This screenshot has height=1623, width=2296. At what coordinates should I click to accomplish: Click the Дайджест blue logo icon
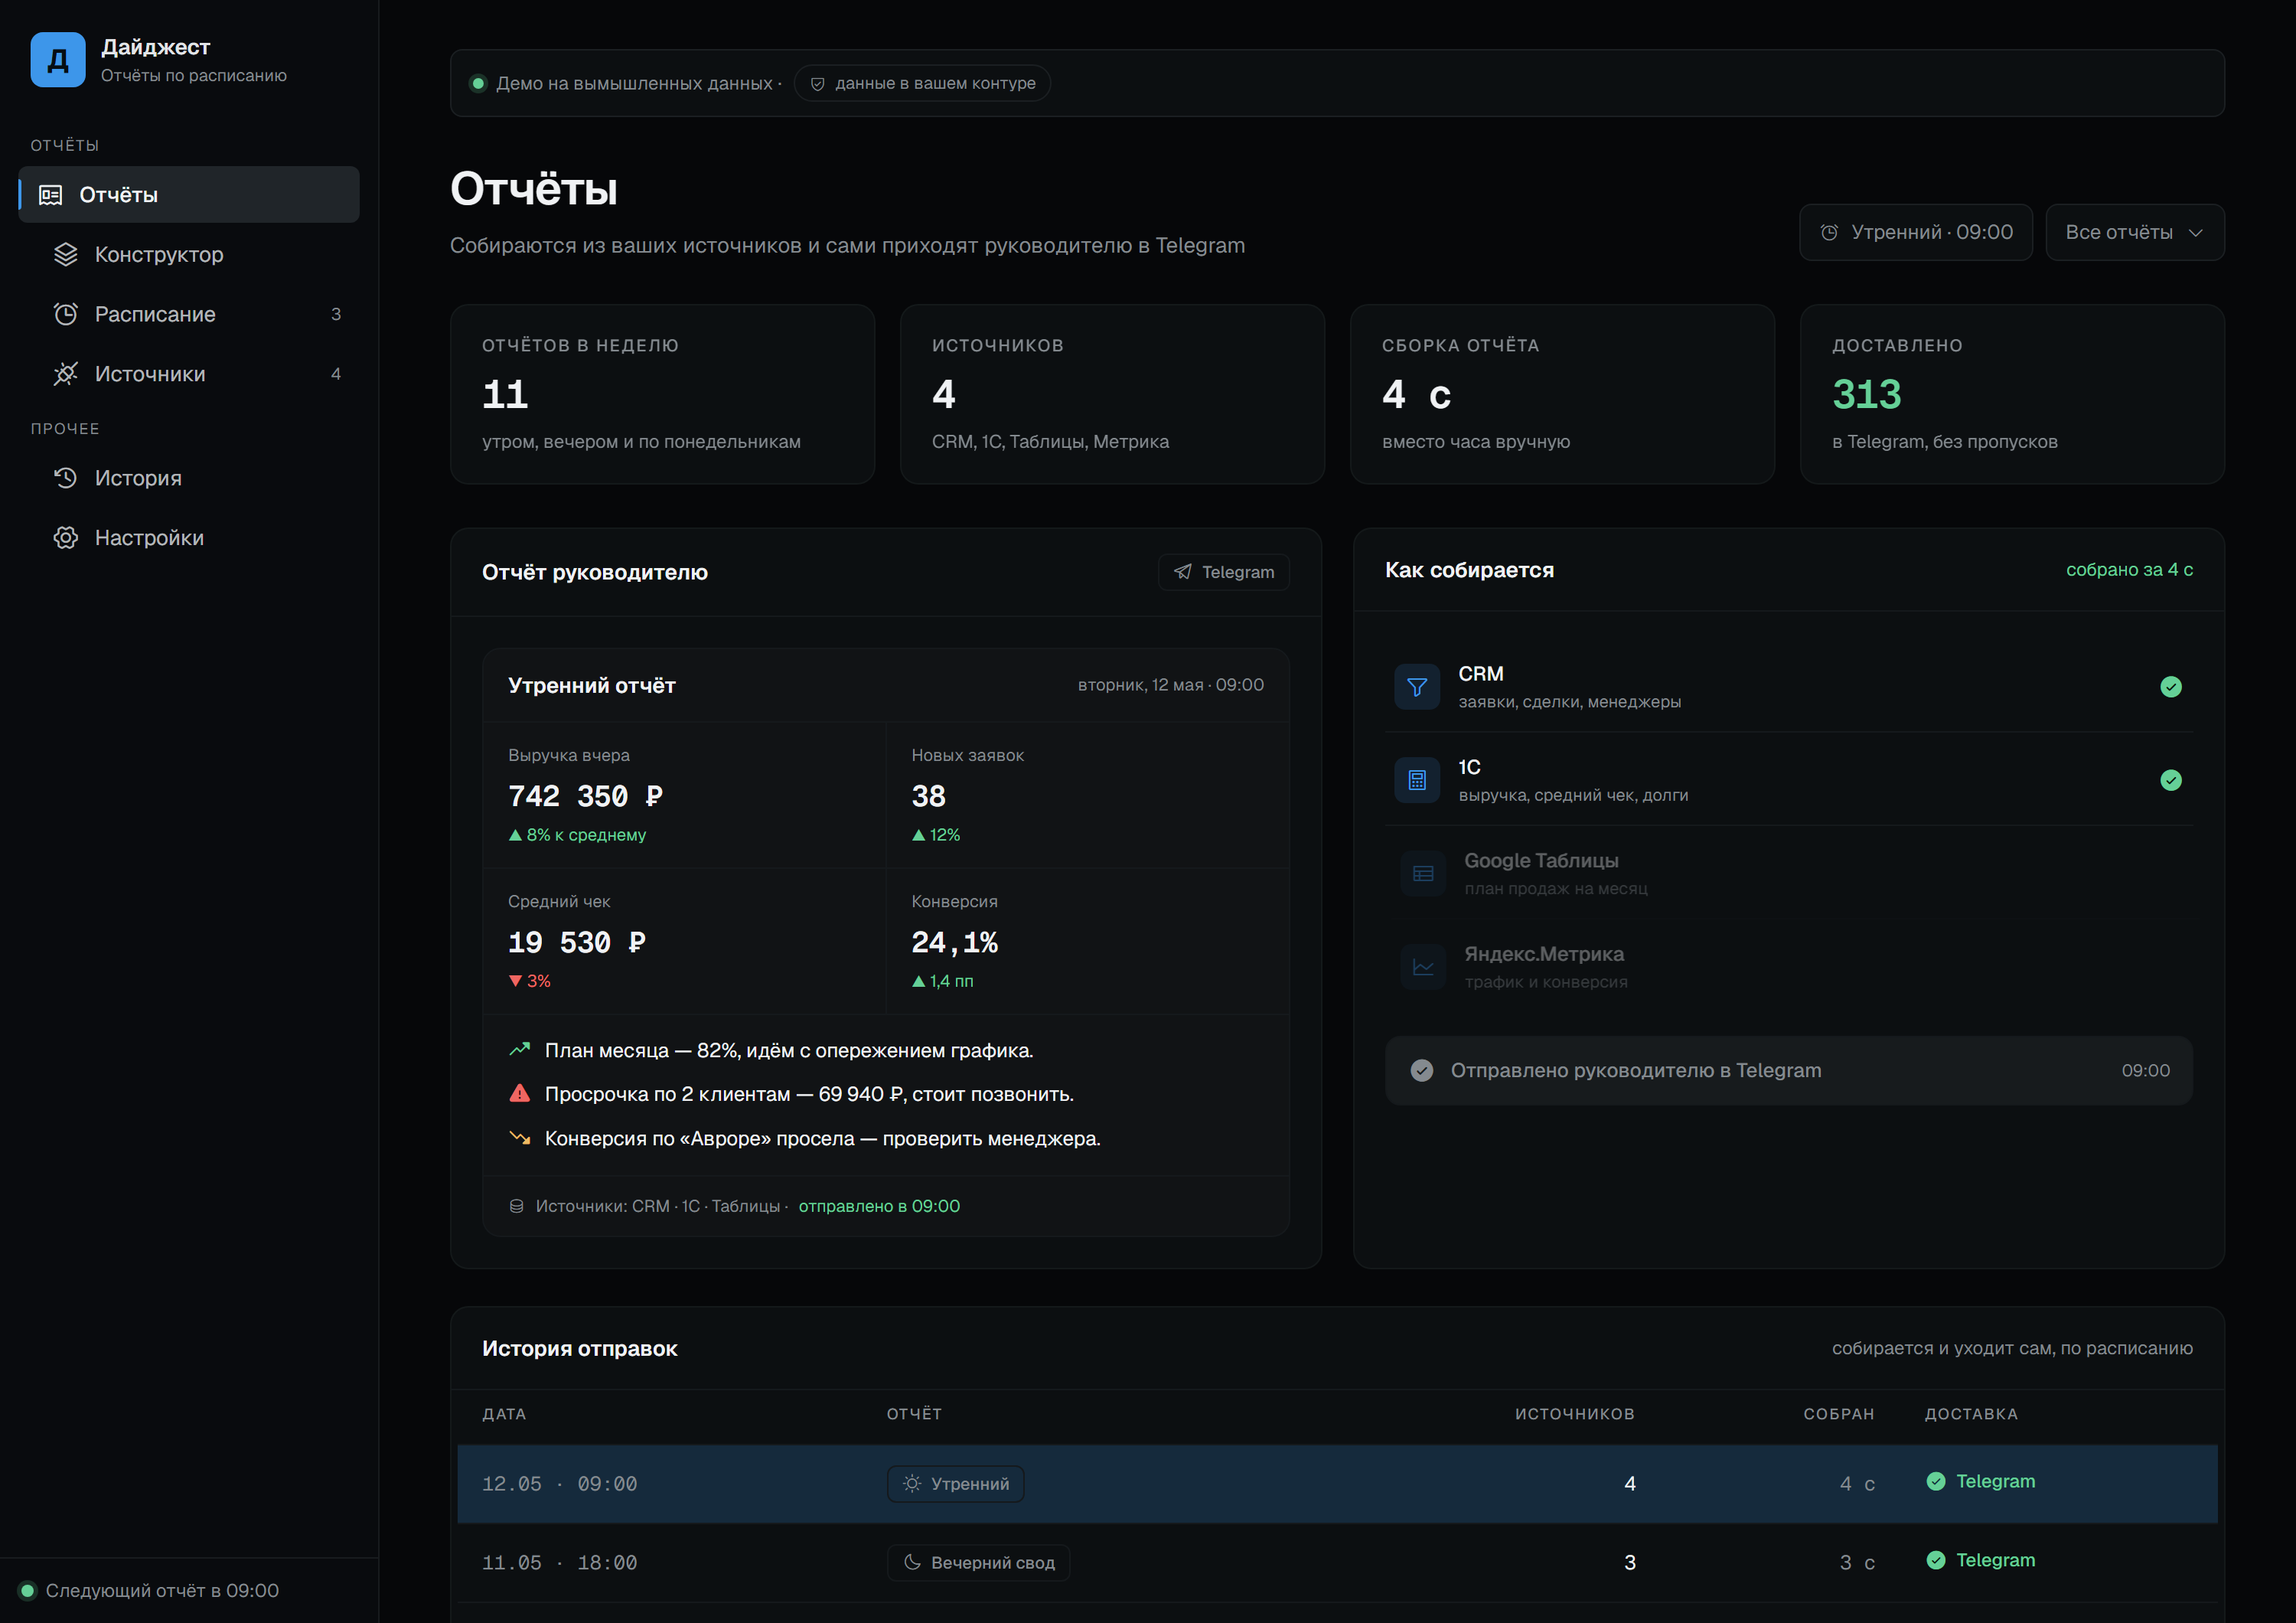57,60
